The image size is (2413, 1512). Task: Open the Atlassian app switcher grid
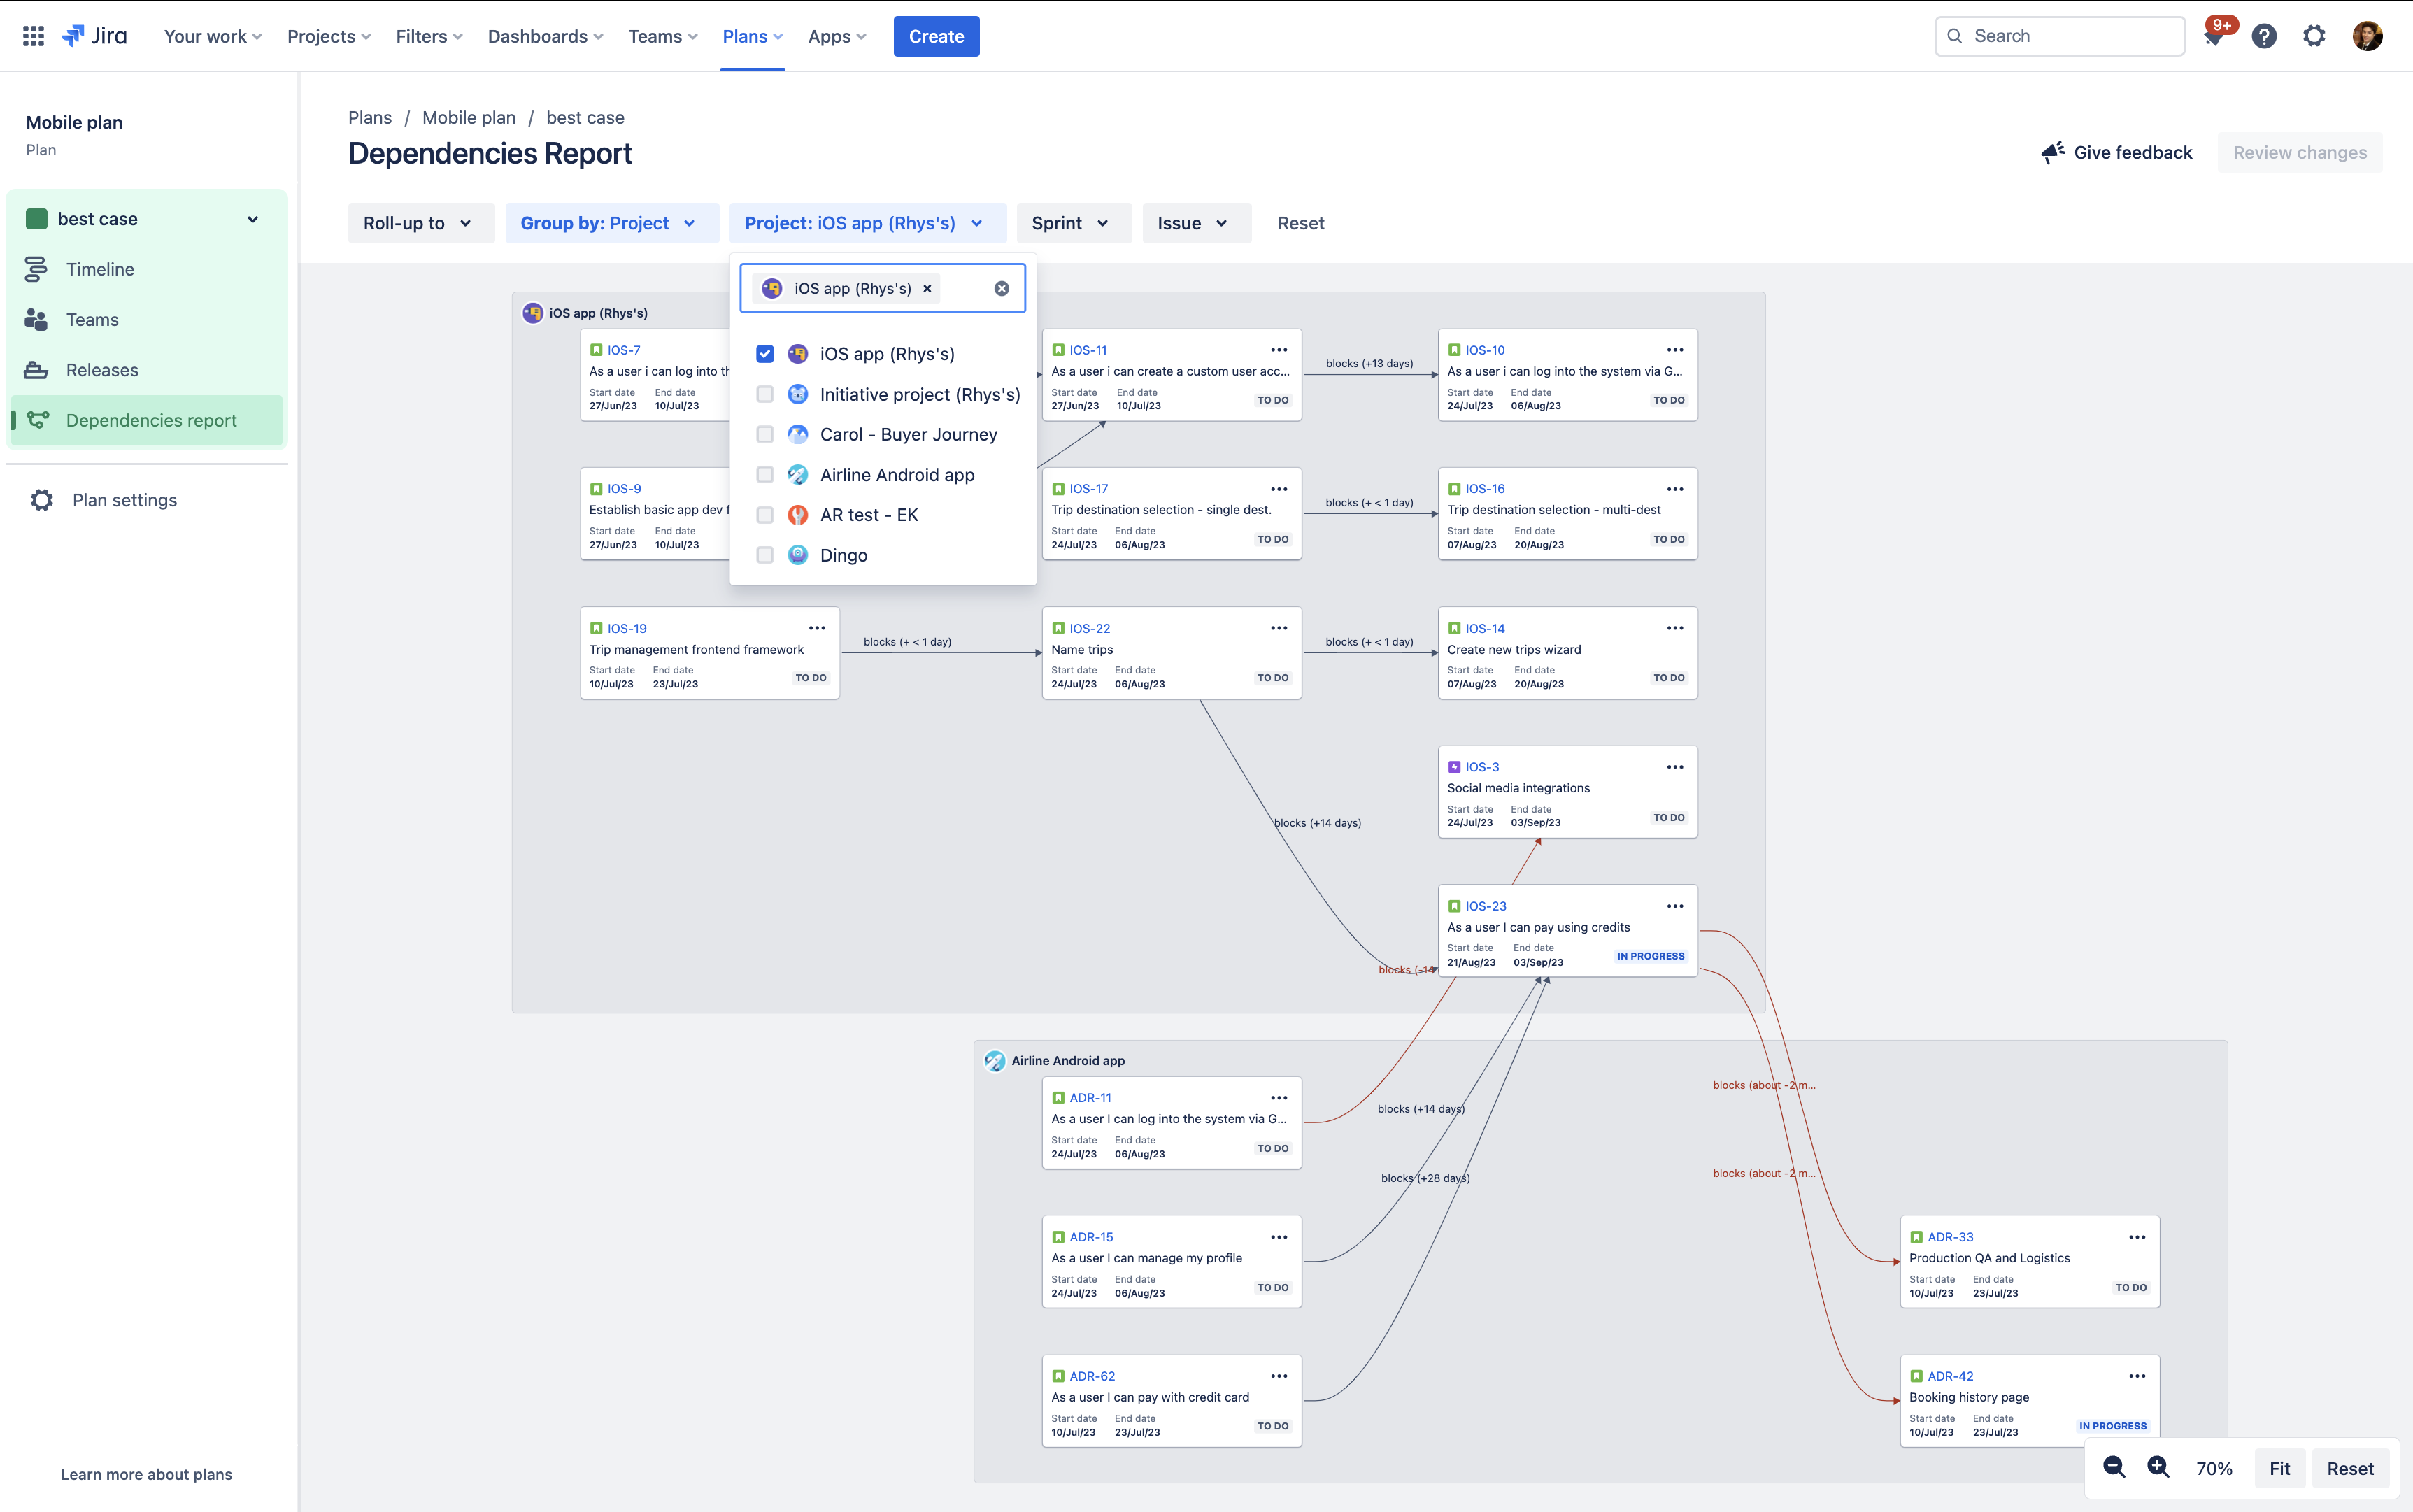[32, 35]
